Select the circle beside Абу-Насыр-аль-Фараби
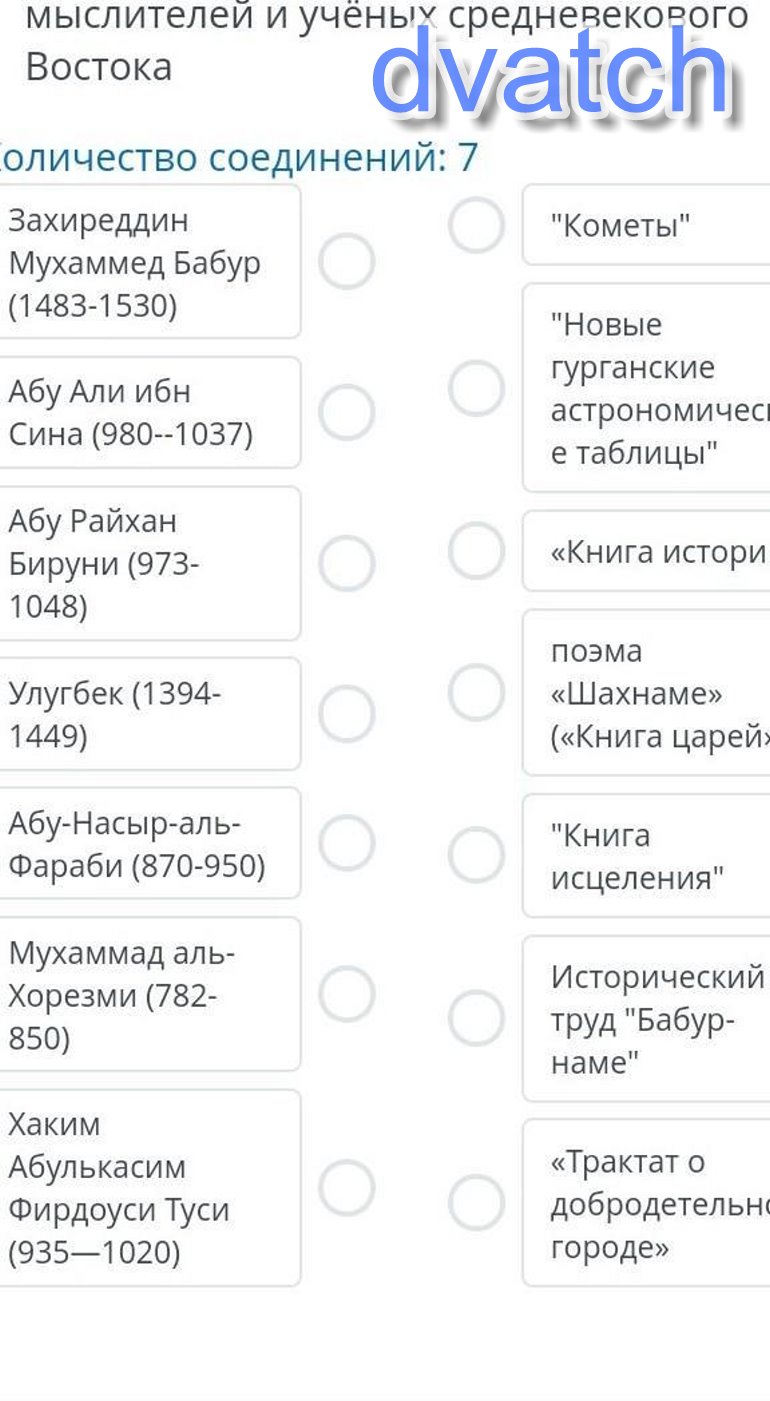Image resolution: width=770 pixels, height=1401 pixels. [346, 843]
